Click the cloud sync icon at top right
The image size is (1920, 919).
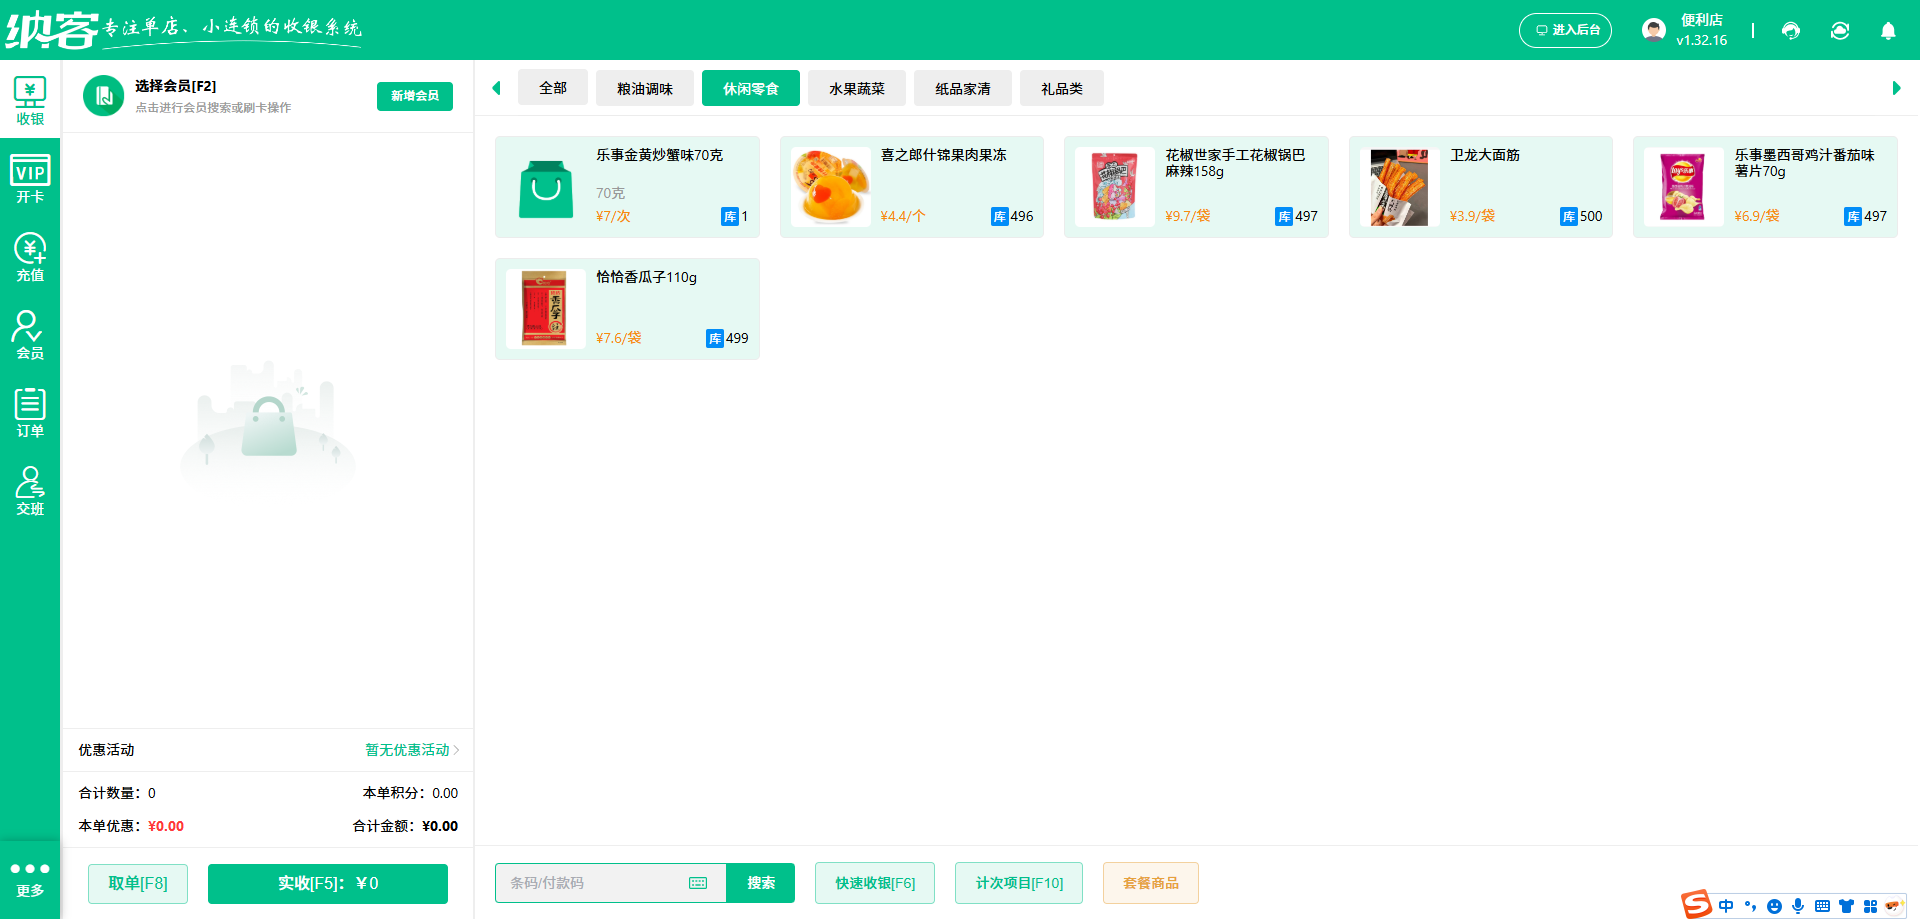(1840, 31)
